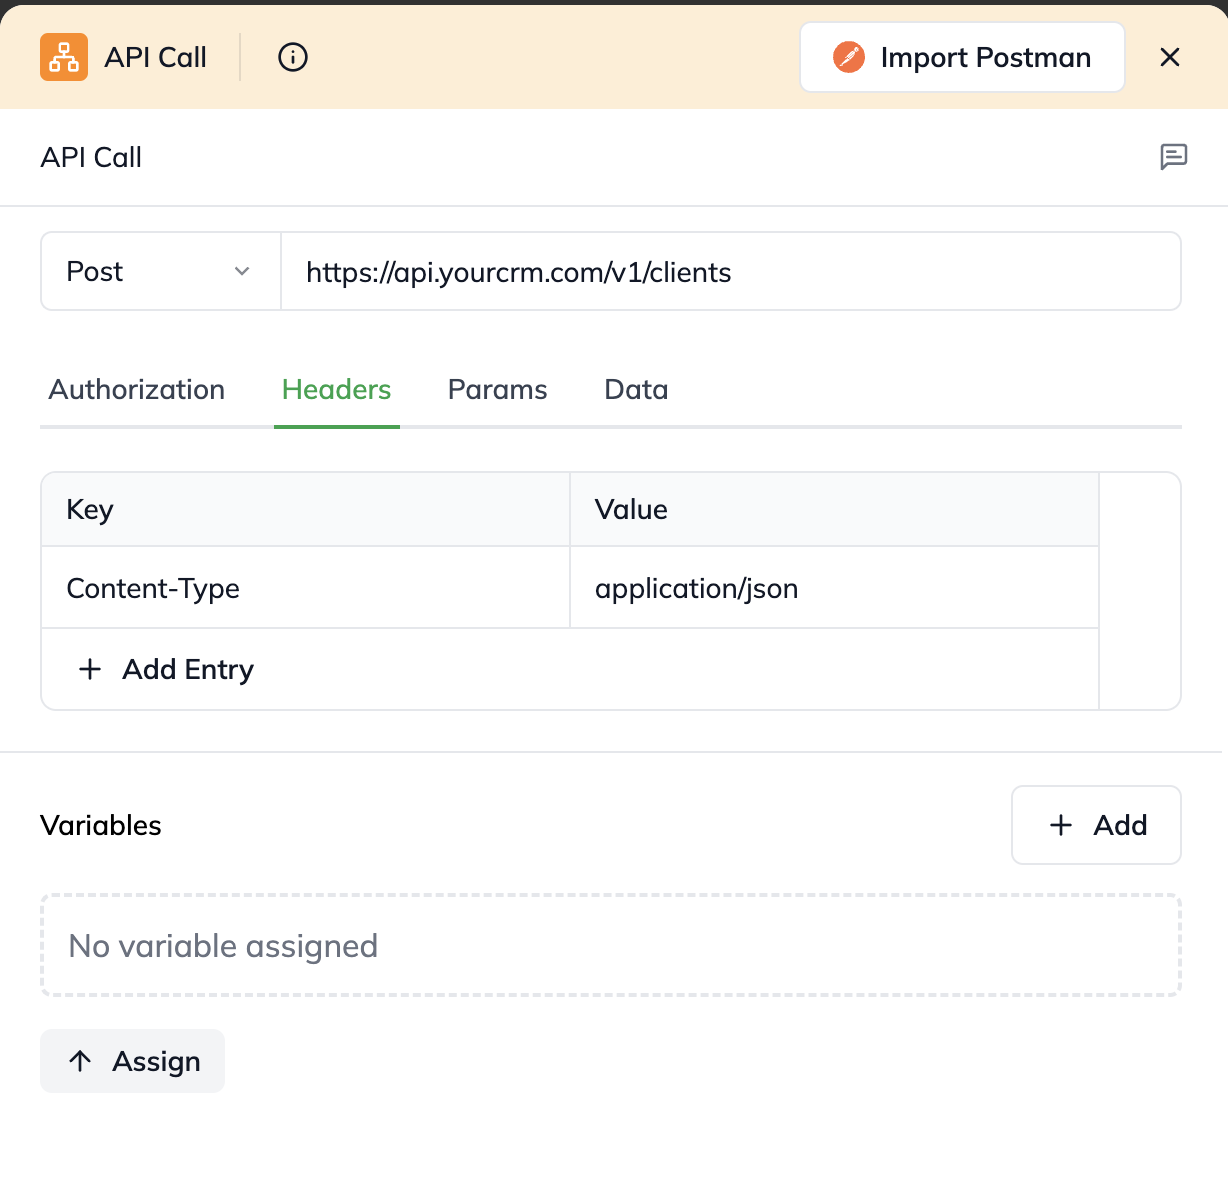Image resolution: width=1228 pixels, height=1193 pixels.
Task: Click the Postman logo icon
Action: point(849,57)
